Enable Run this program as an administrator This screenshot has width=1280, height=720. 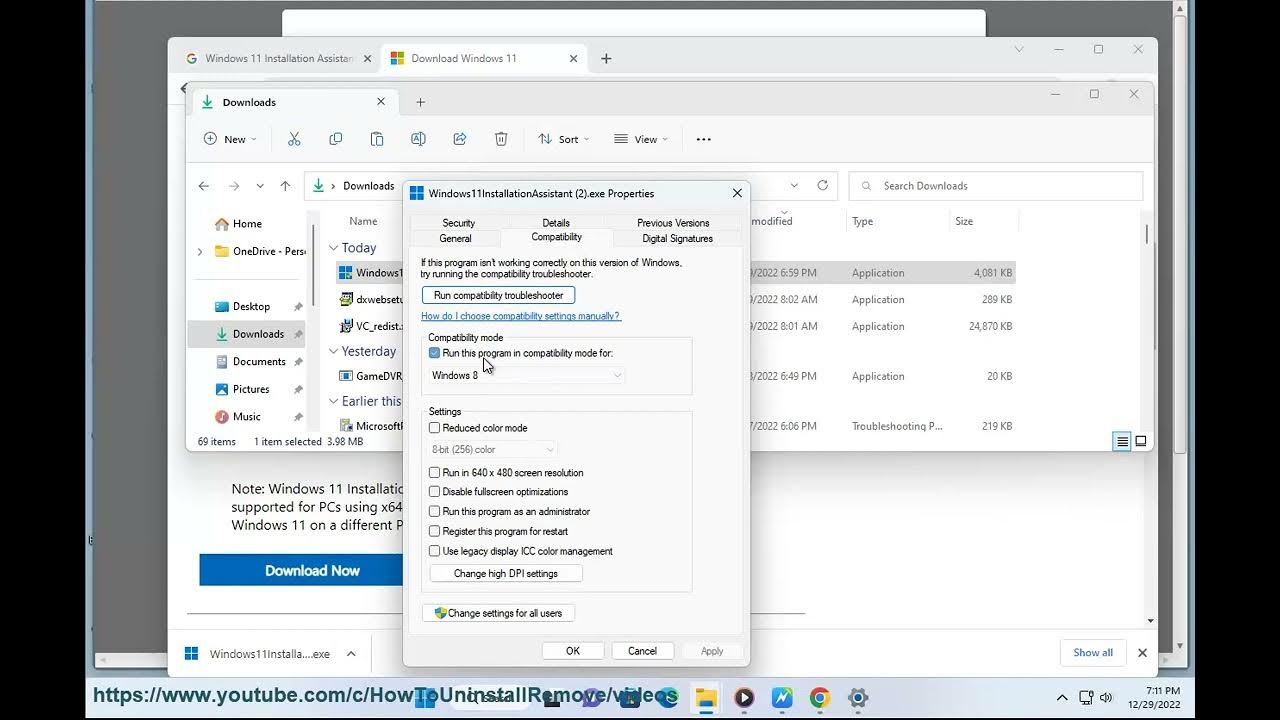pyautogui.click(x=434, y=511)
